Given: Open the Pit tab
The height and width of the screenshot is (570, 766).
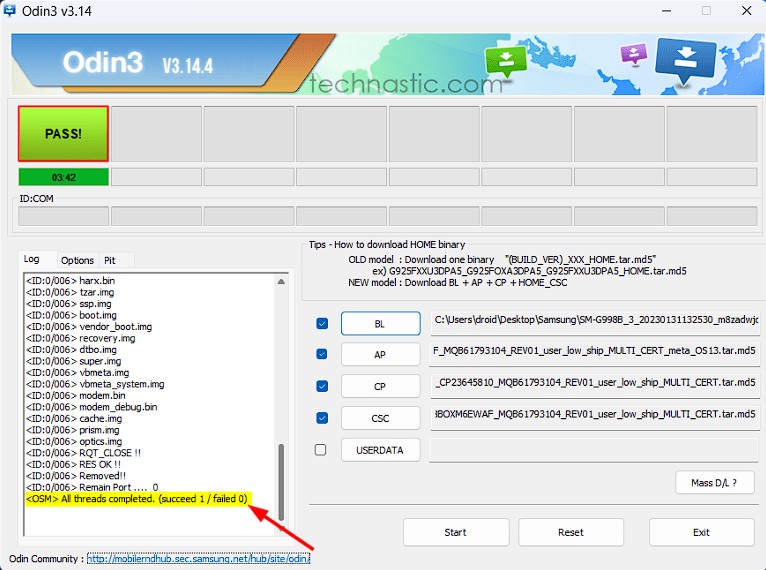Looking at the screenshot, I should pos(110,260).
